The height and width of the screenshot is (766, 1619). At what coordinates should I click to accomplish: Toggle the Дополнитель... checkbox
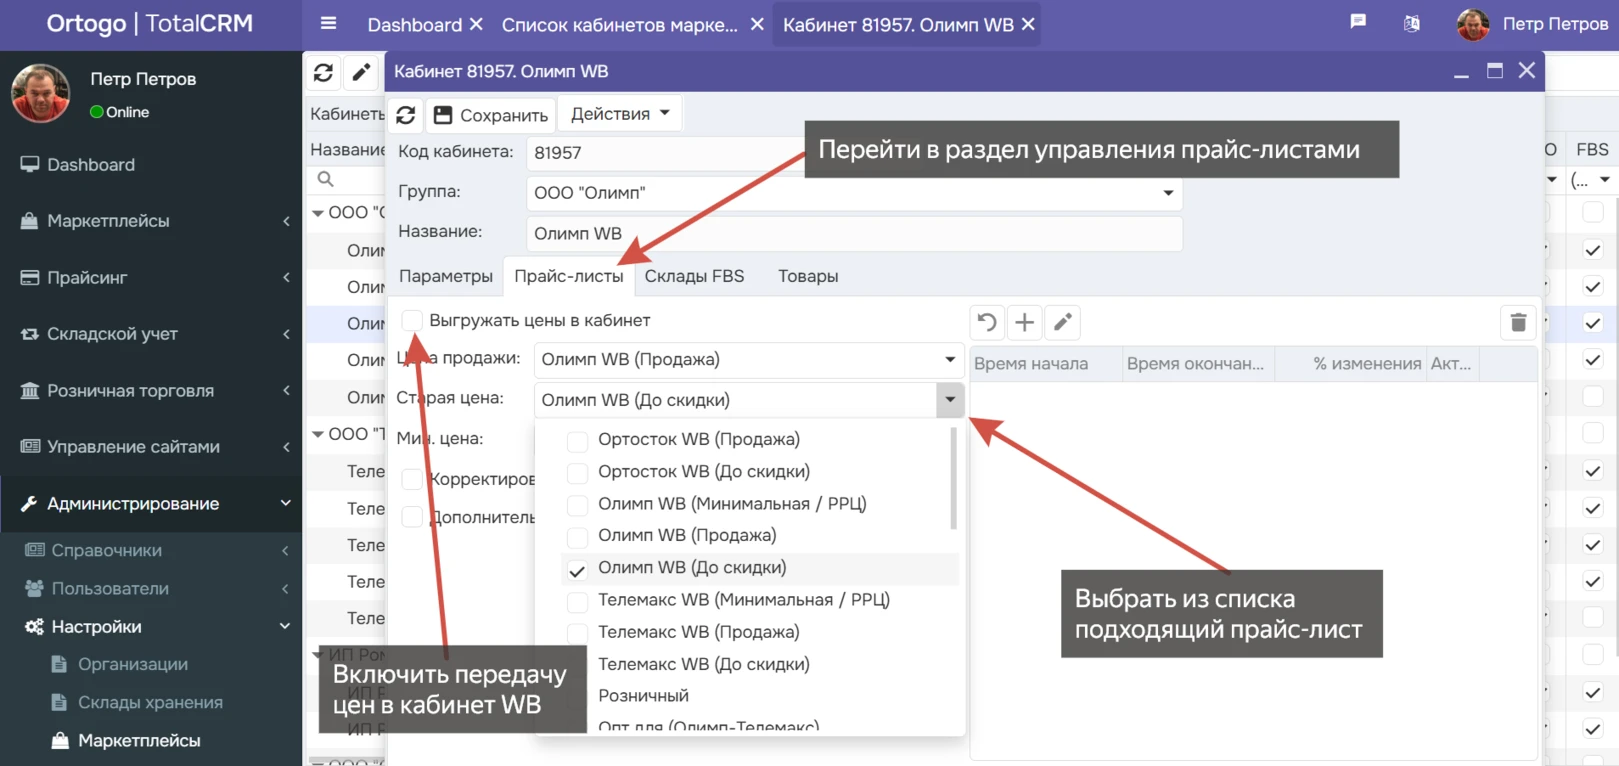point(411,516)
